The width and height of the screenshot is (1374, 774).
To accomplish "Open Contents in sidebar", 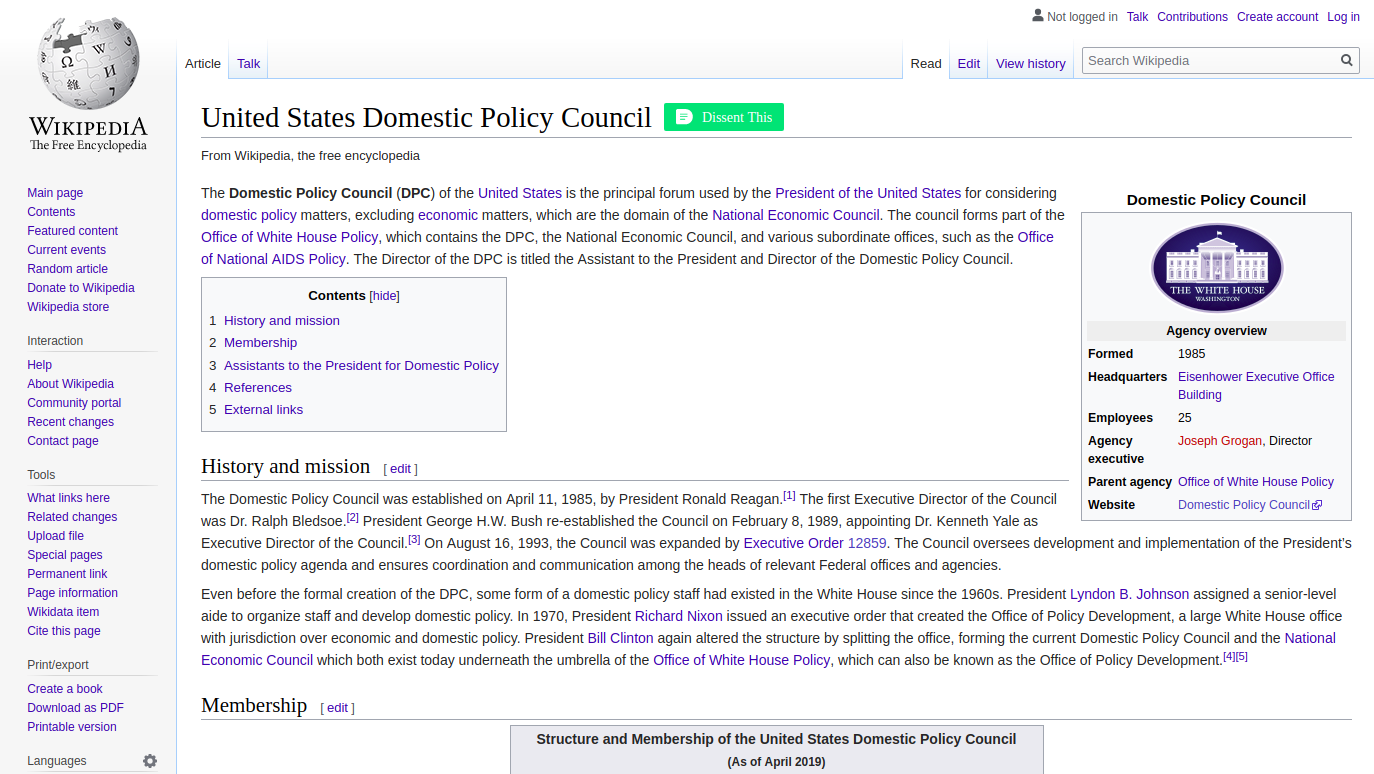I will coord(51,212).
